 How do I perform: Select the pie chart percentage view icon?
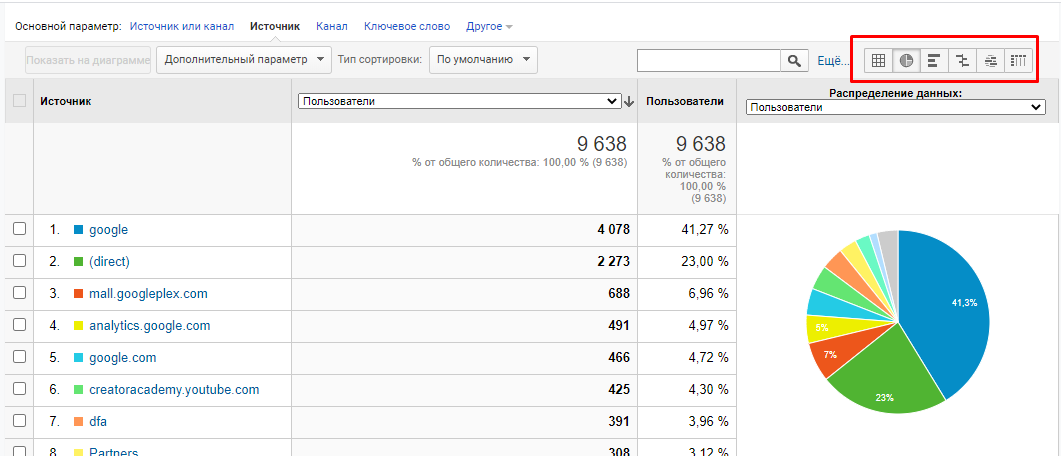tap(906, 60)
